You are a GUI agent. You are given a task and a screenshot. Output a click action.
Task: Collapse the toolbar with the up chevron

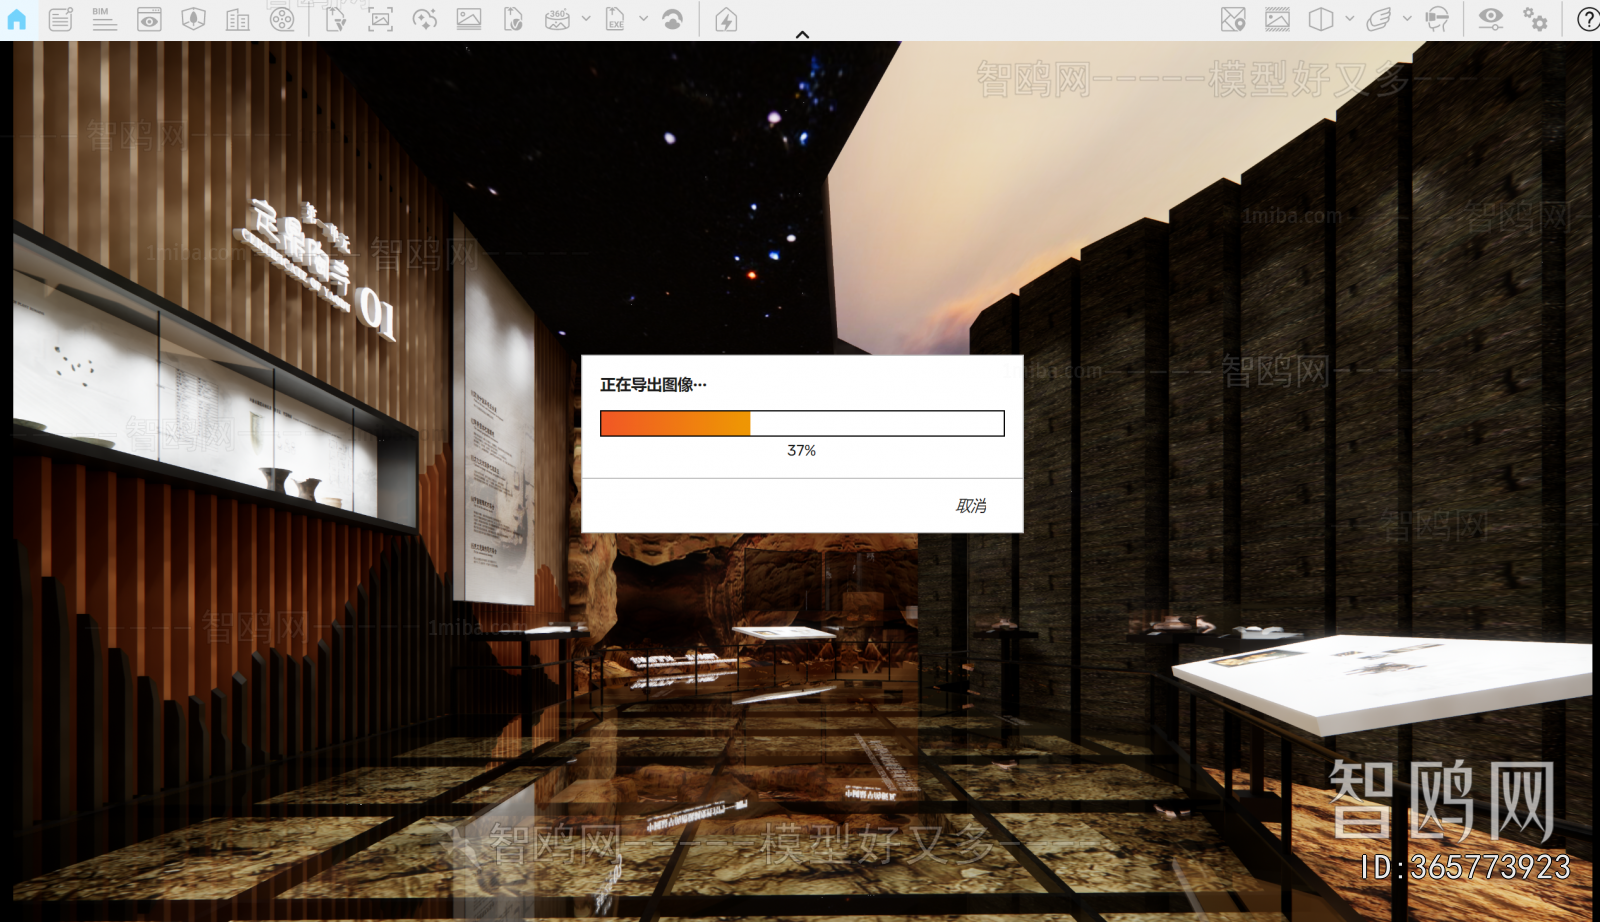pyautogui.click(x=802, y=34)
